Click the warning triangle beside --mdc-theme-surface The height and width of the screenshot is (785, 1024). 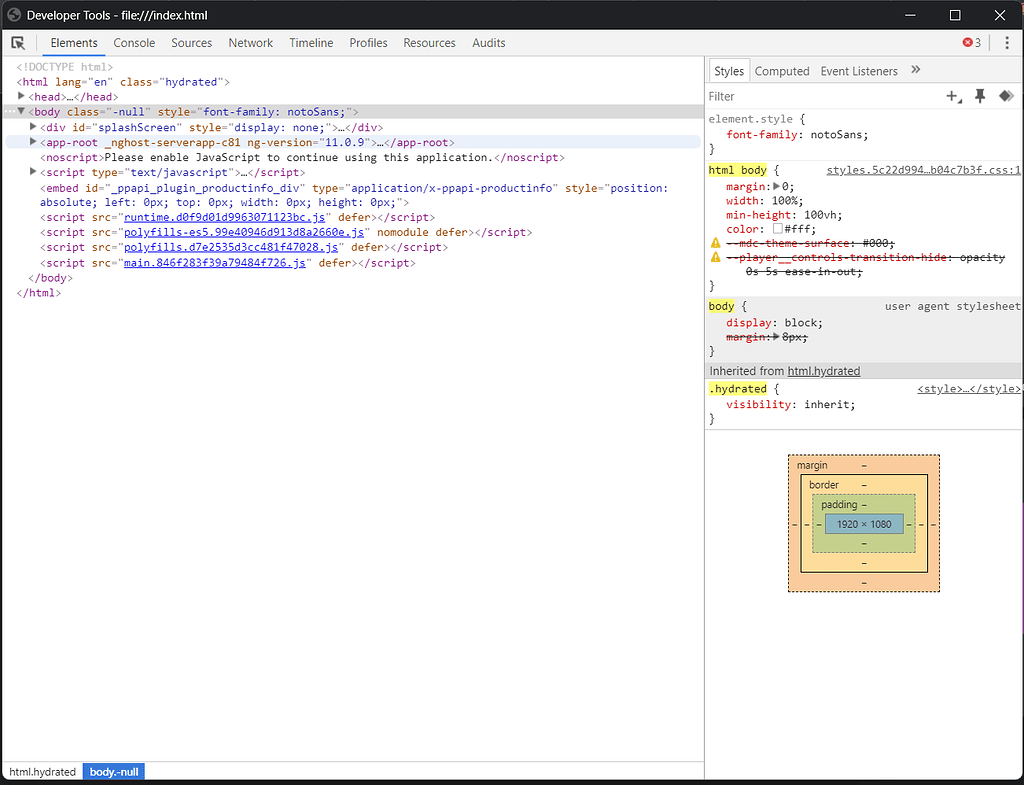coord(714,242)
